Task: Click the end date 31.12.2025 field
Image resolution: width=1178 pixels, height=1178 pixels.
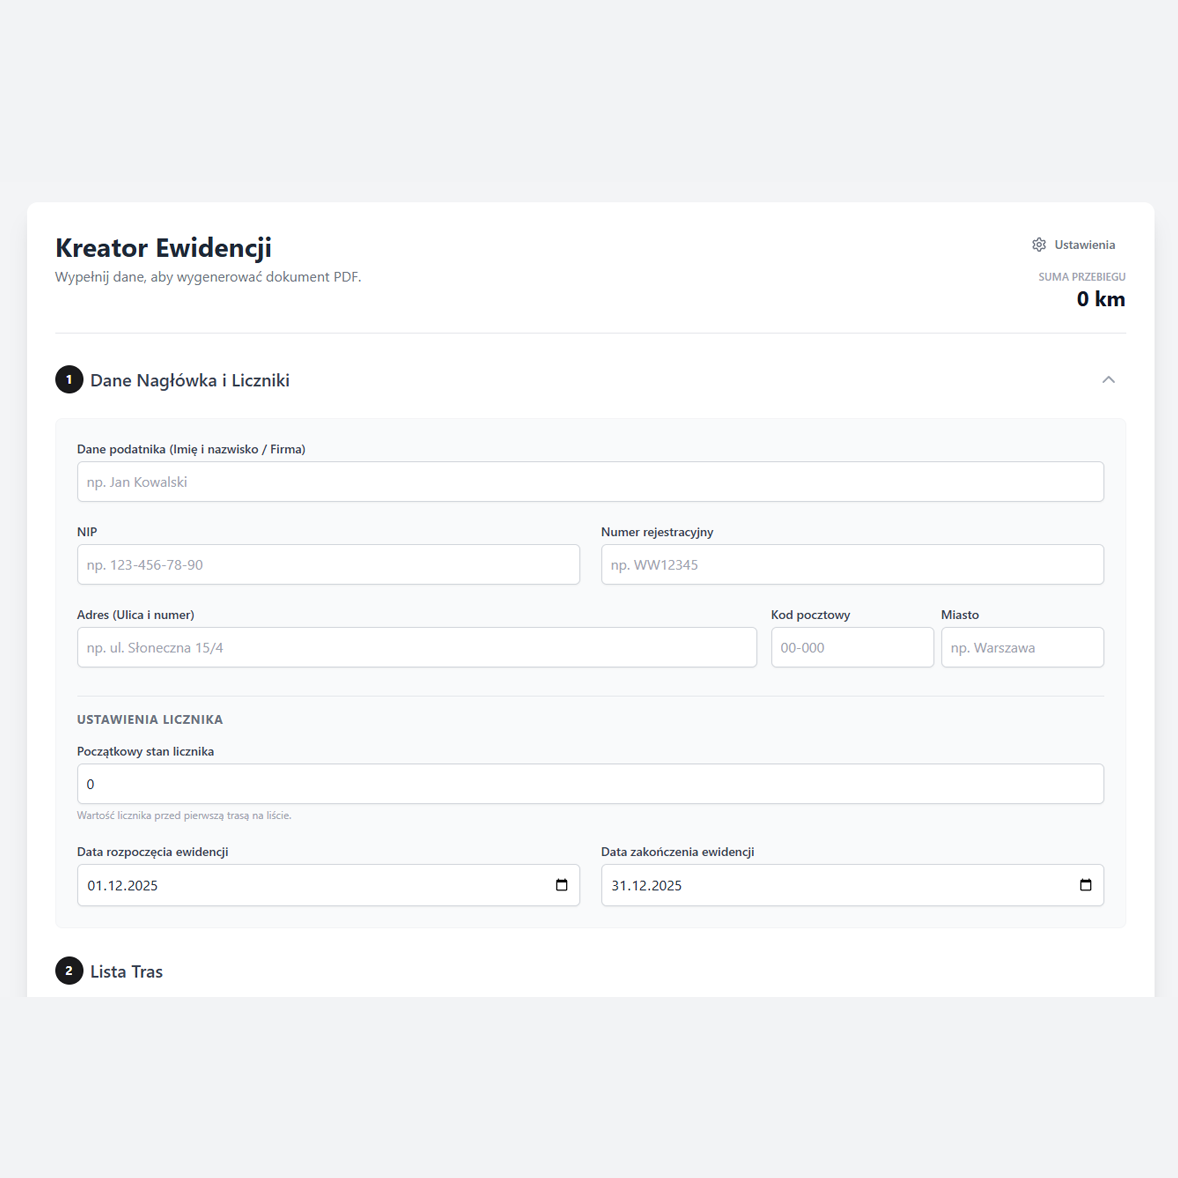Action: click(830, 885)
